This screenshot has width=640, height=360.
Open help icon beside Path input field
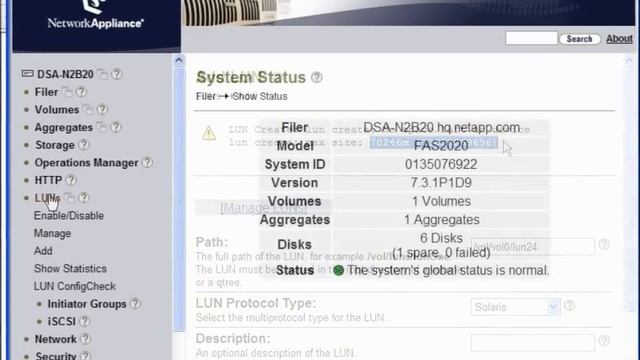click(604, 244)
